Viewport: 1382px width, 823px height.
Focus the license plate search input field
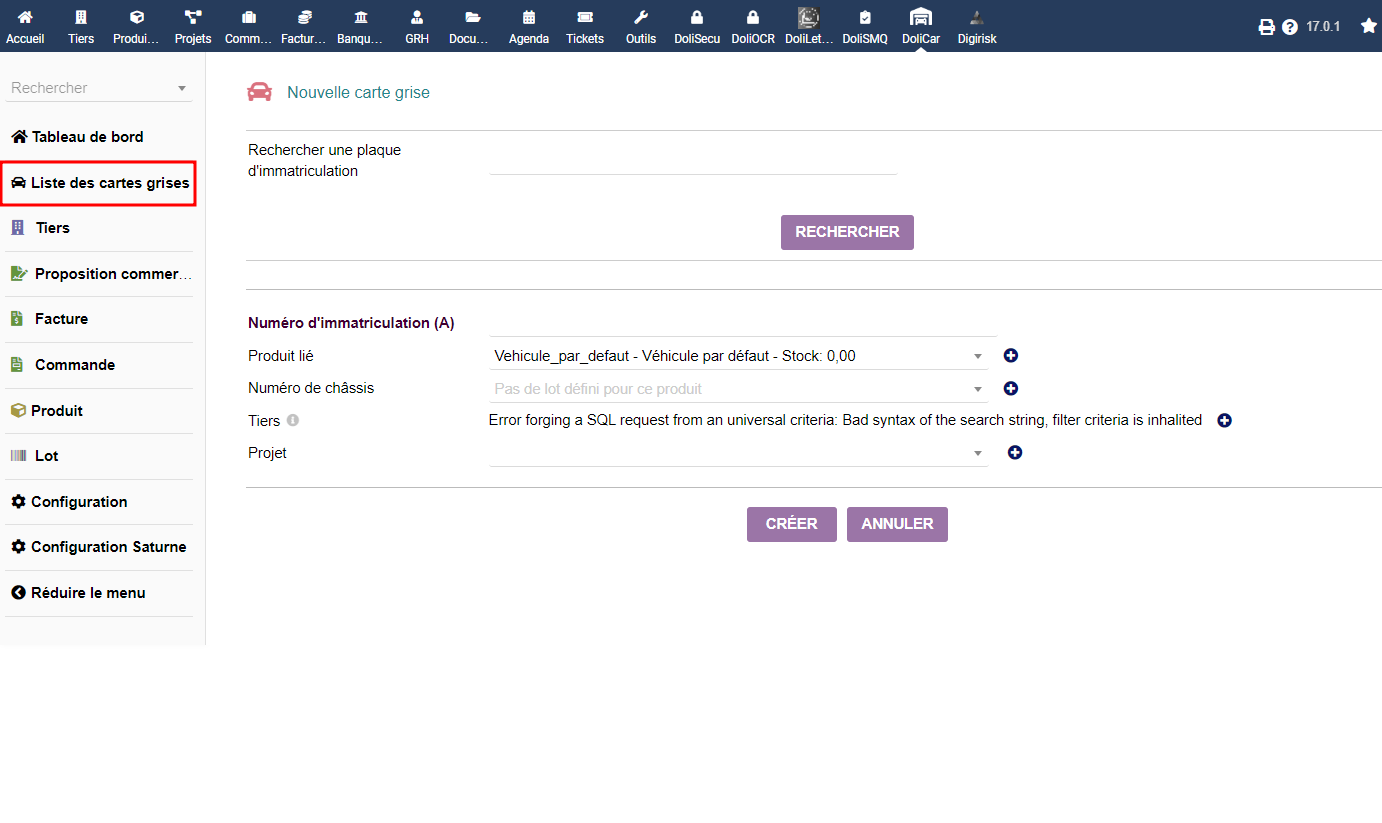click(x=692, y=161)
